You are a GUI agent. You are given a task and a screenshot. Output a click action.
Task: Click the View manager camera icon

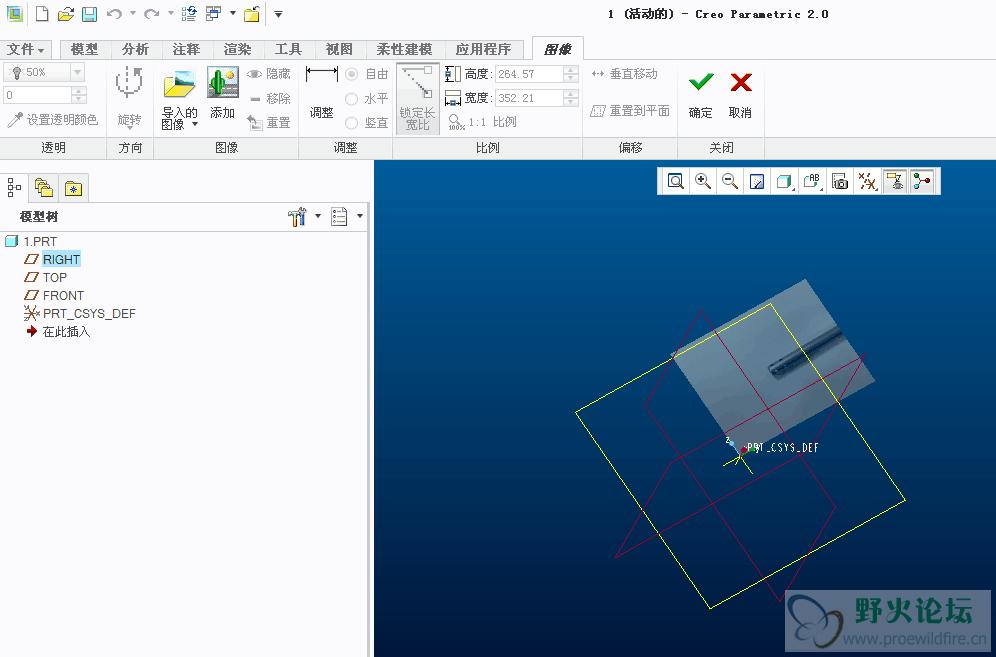pos(840,182)
